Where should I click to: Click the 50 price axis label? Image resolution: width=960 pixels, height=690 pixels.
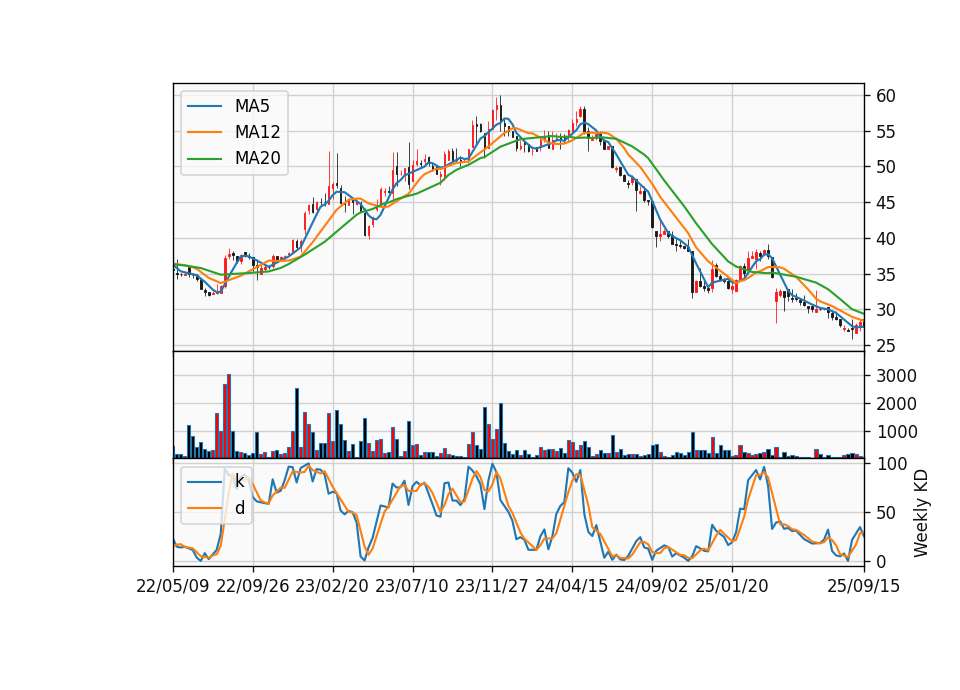tap(885, 167)
